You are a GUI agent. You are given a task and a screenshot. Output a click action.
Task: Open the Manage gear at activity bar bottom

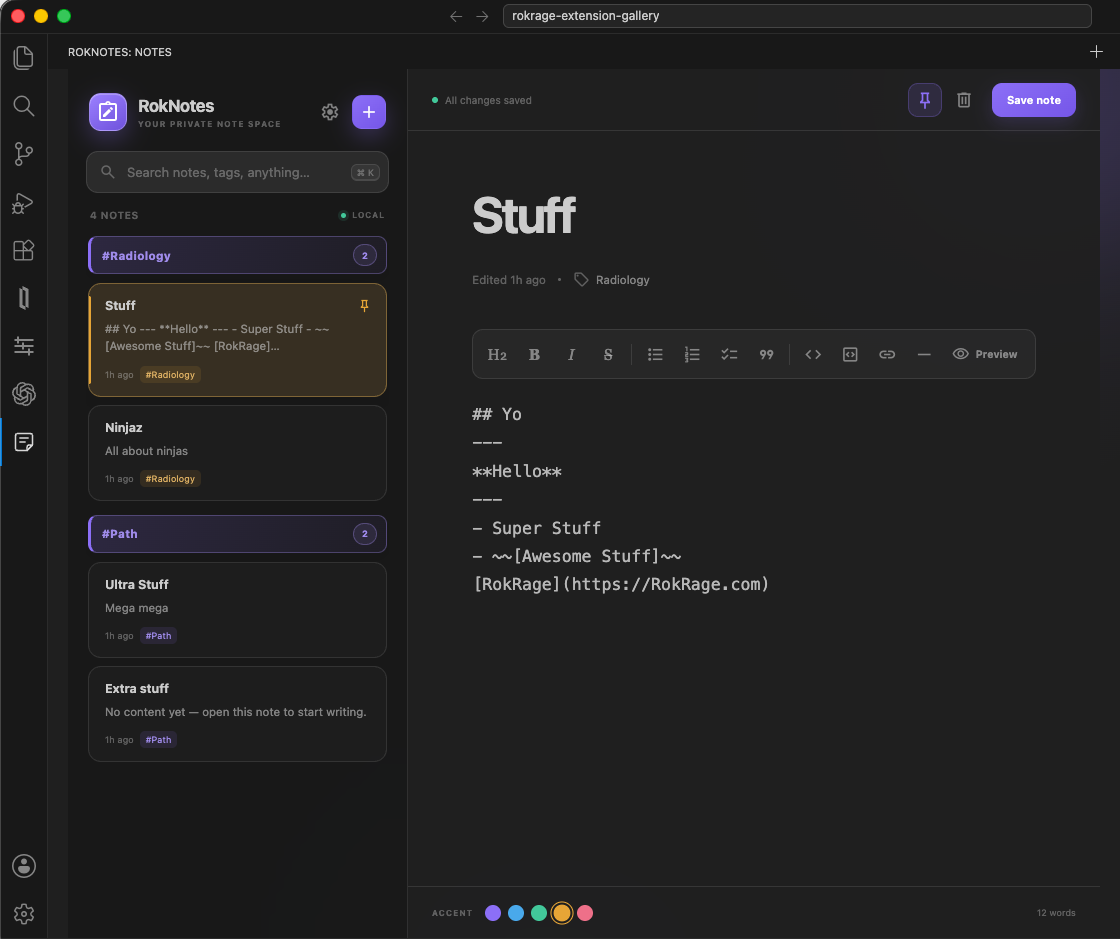coord(24,914)
